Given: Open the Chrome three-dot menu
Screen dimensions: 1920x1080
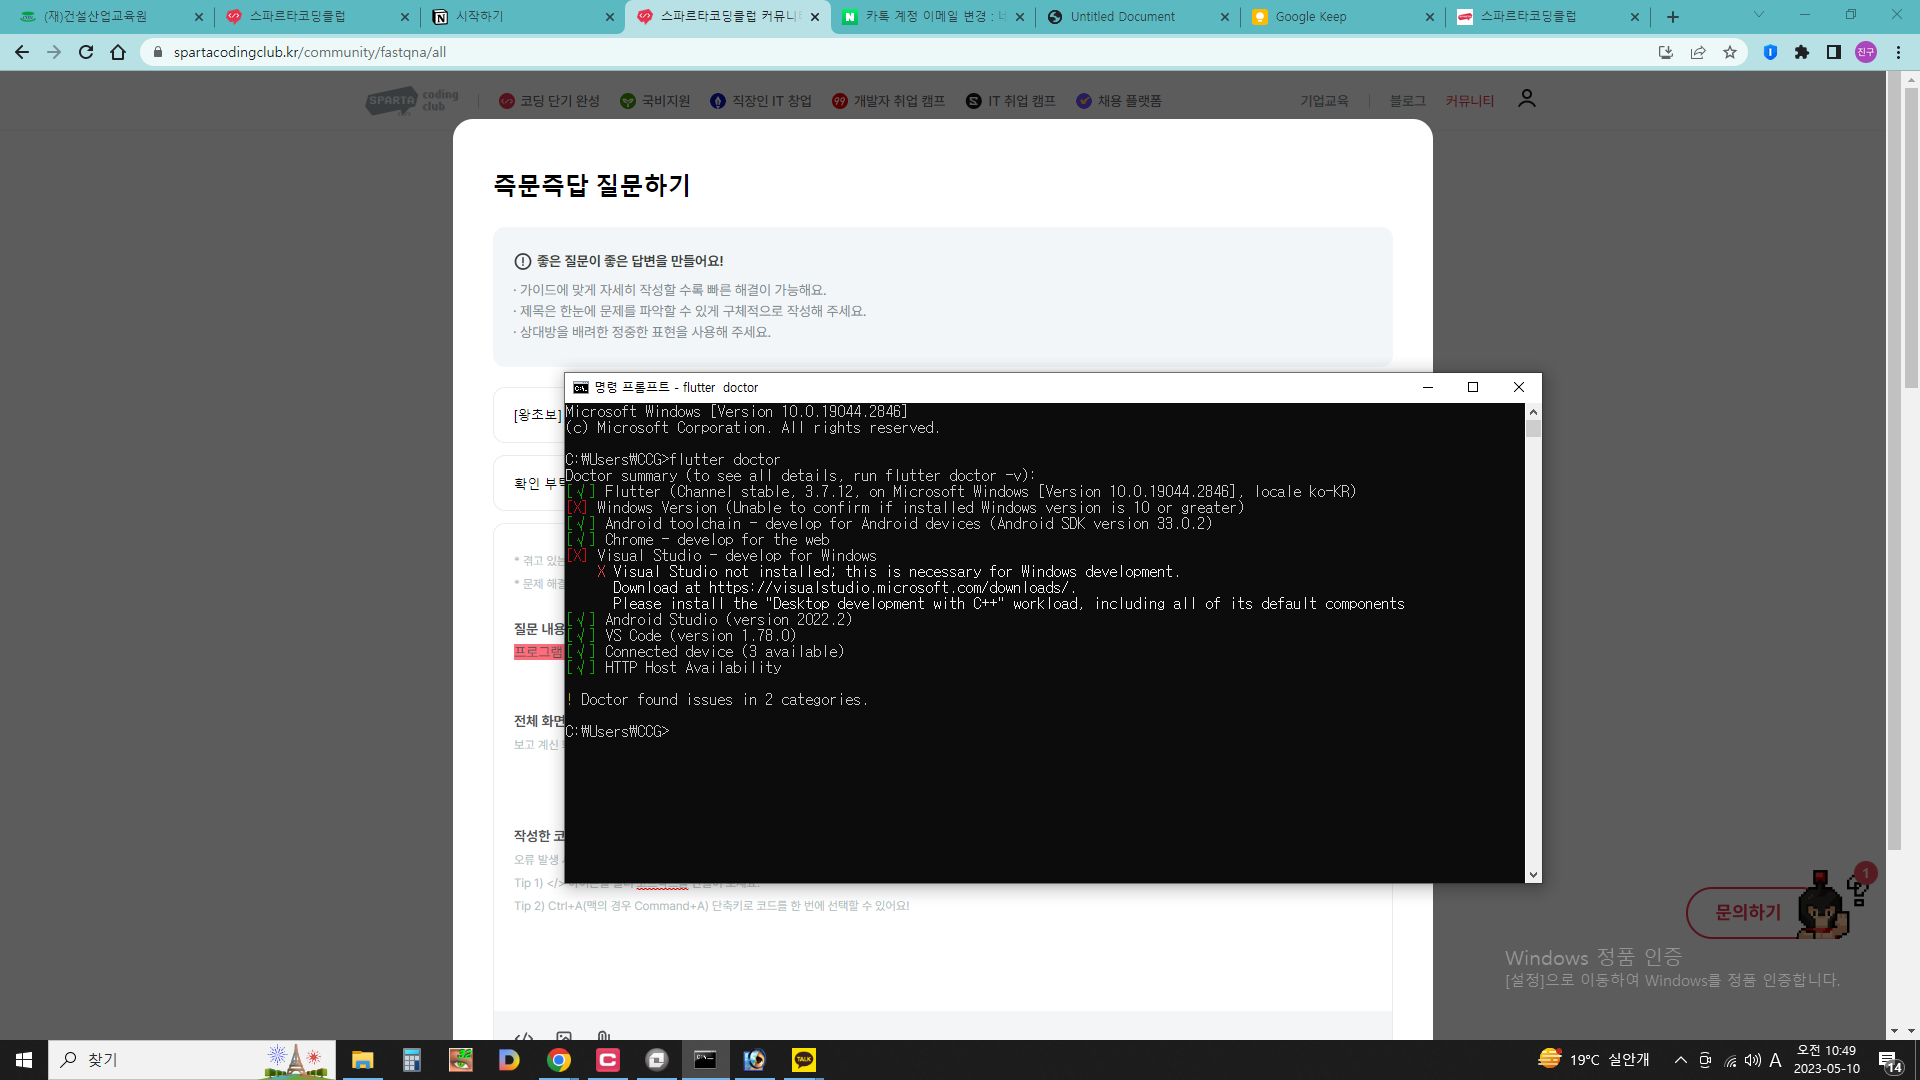Looking at the screenshot, I should pos(1898,52).
